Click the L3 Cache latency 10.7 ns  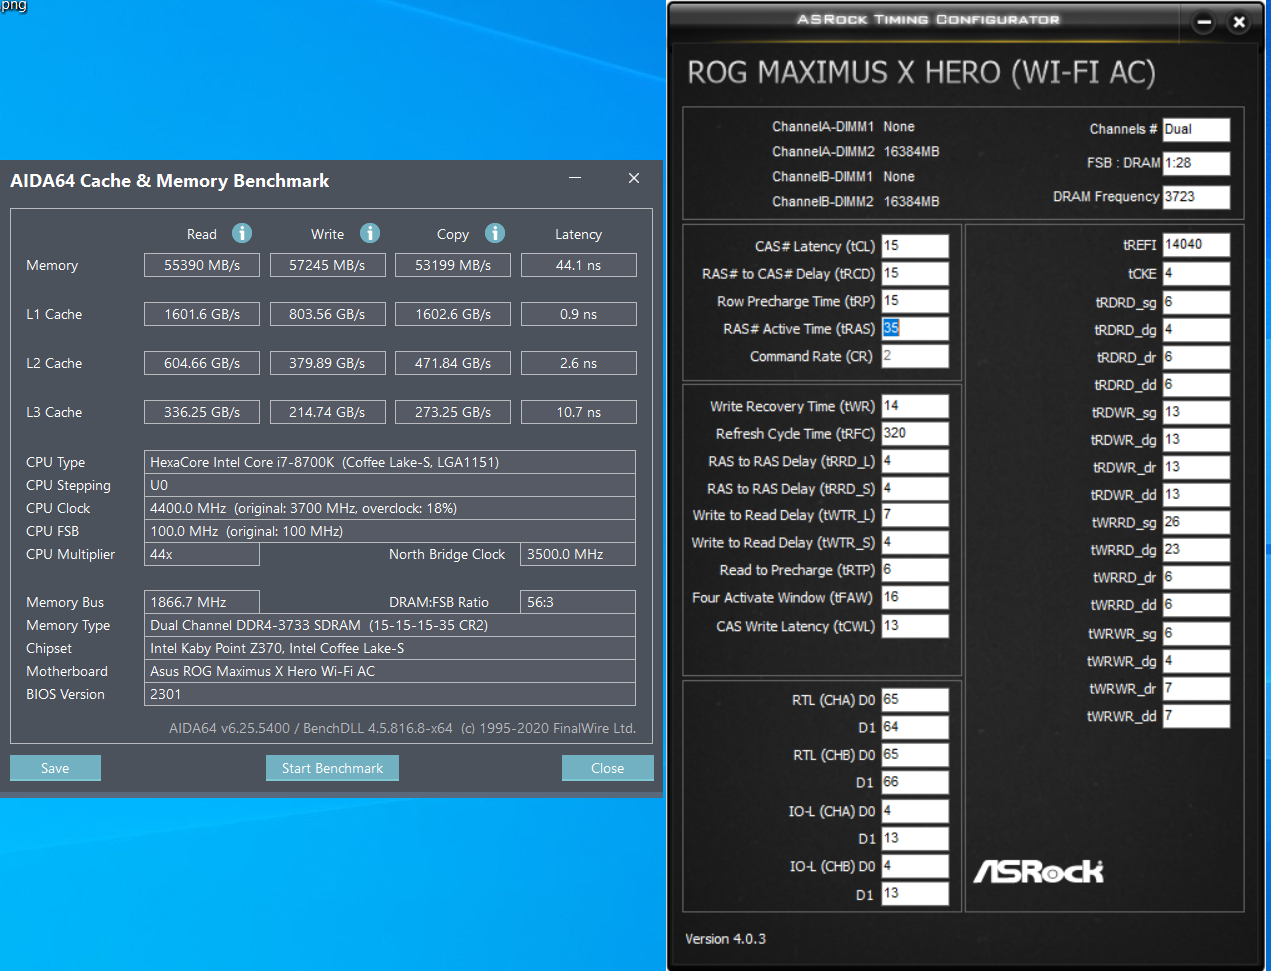tap(578, 412)
